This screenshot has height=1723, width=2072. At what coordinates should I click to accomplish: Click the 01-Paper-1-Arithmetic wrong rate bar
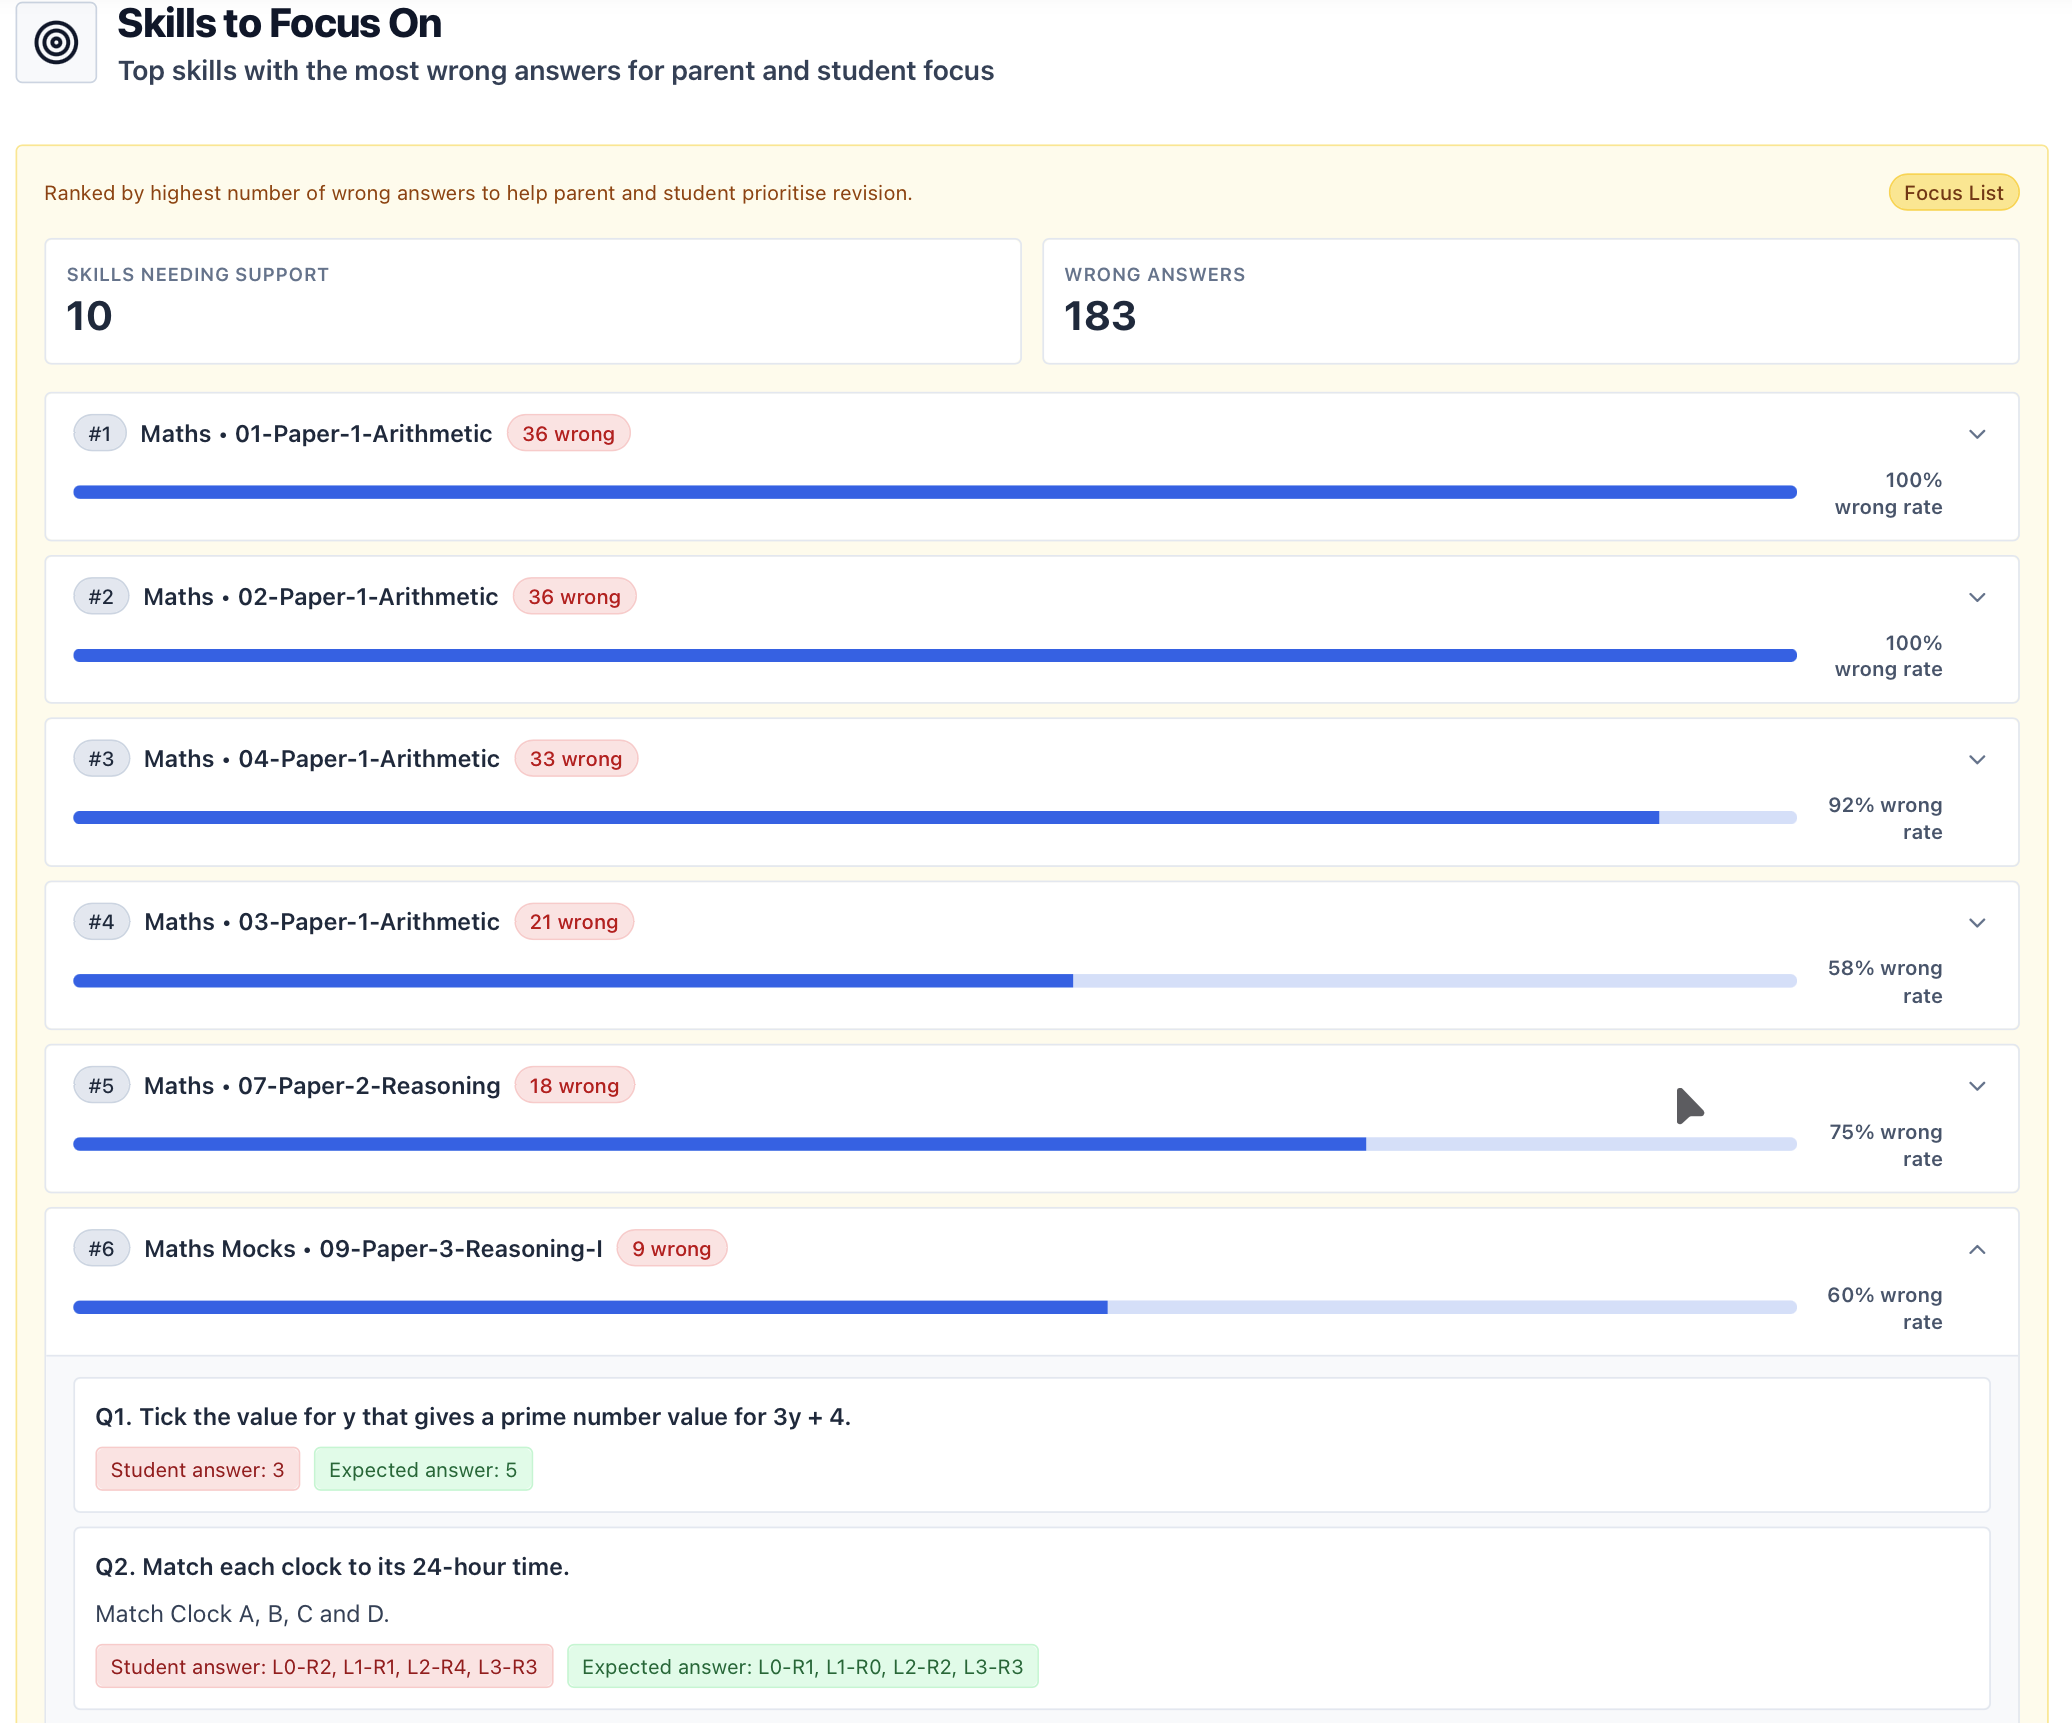point(935,492)
